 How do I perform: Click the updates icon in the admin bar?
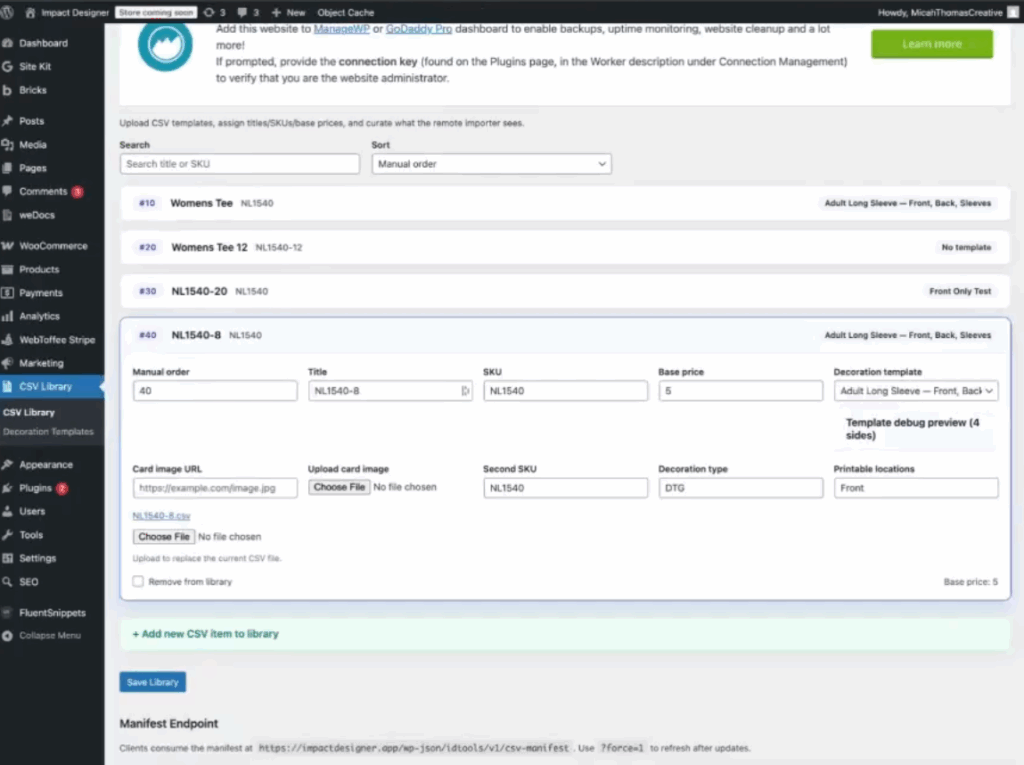208,12
